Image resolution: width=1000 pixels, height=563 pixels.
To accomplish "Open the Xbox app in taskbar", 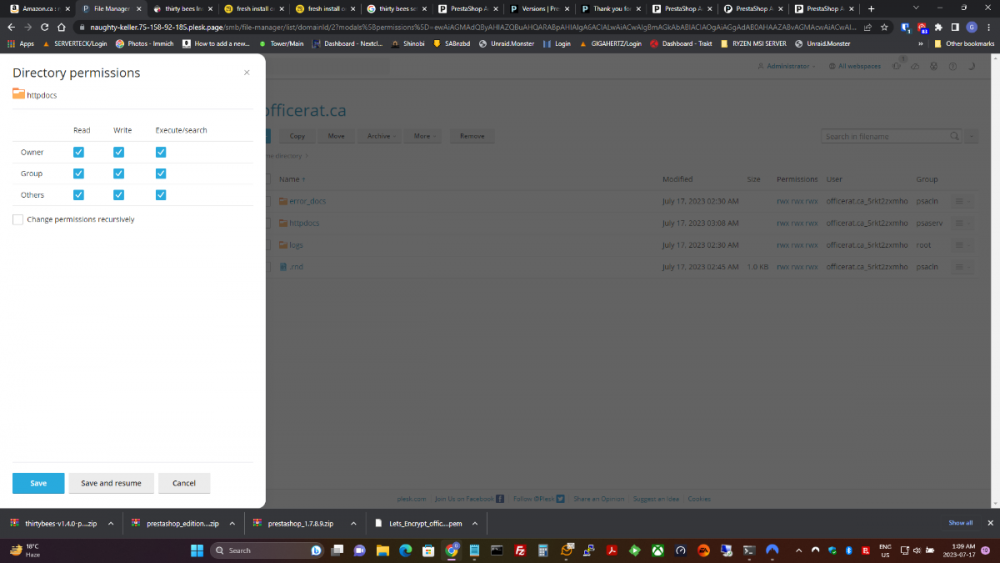I will pyautogui.click(x=657, y=550).
